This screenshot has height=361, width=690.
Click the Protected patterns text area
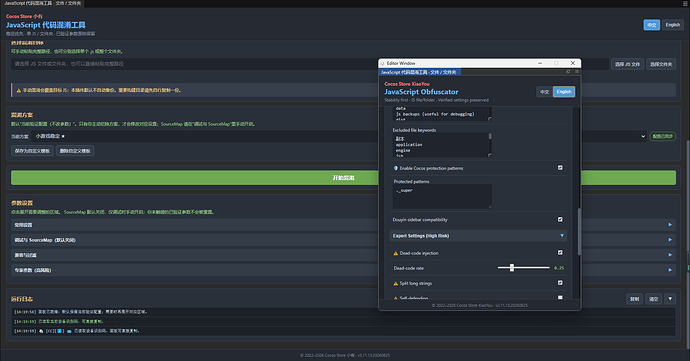click(442, 196)
